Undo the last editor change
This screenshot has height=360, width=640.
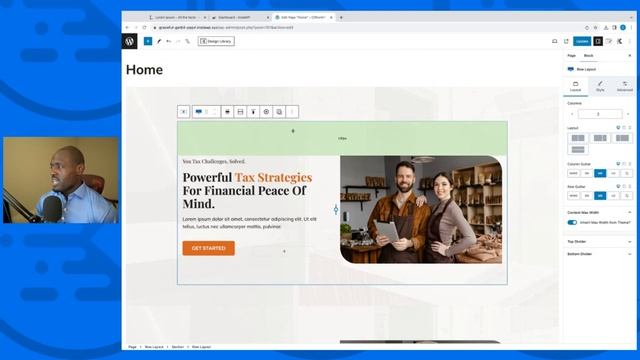[x=169, y=41]
